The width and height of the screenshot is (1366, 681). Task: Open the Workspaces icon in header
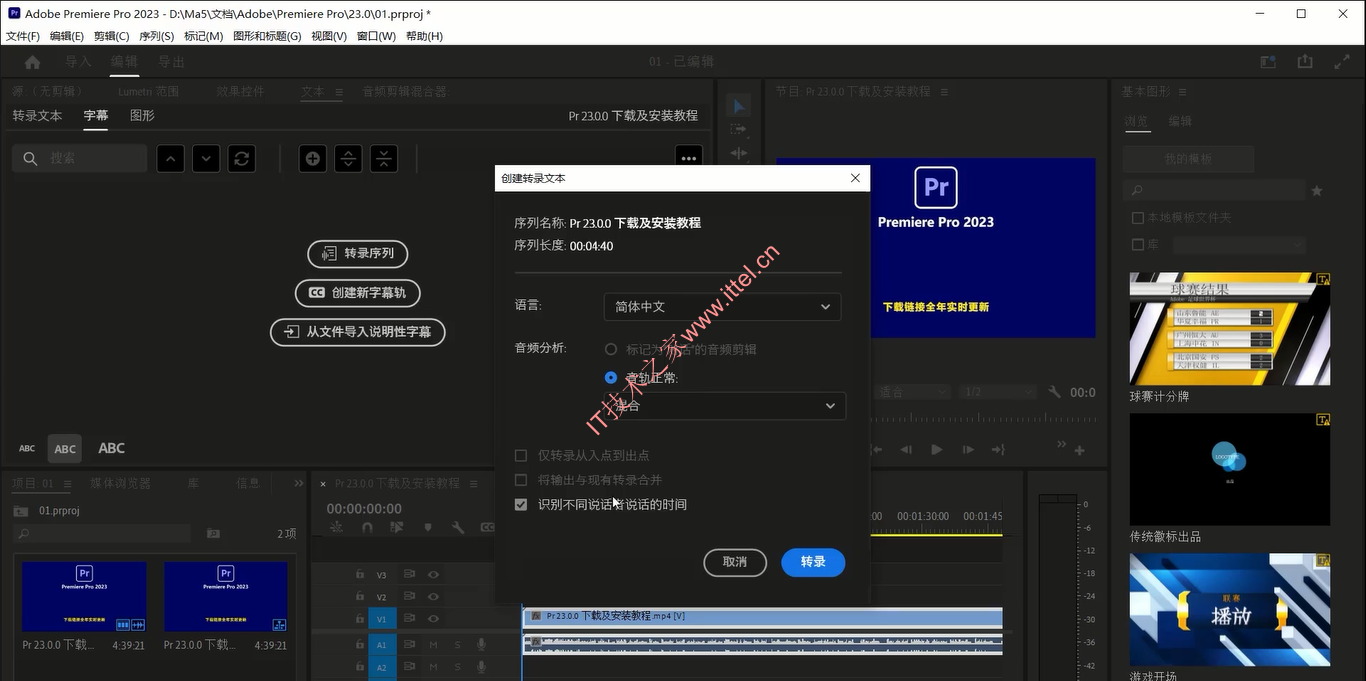(1269, 62)
